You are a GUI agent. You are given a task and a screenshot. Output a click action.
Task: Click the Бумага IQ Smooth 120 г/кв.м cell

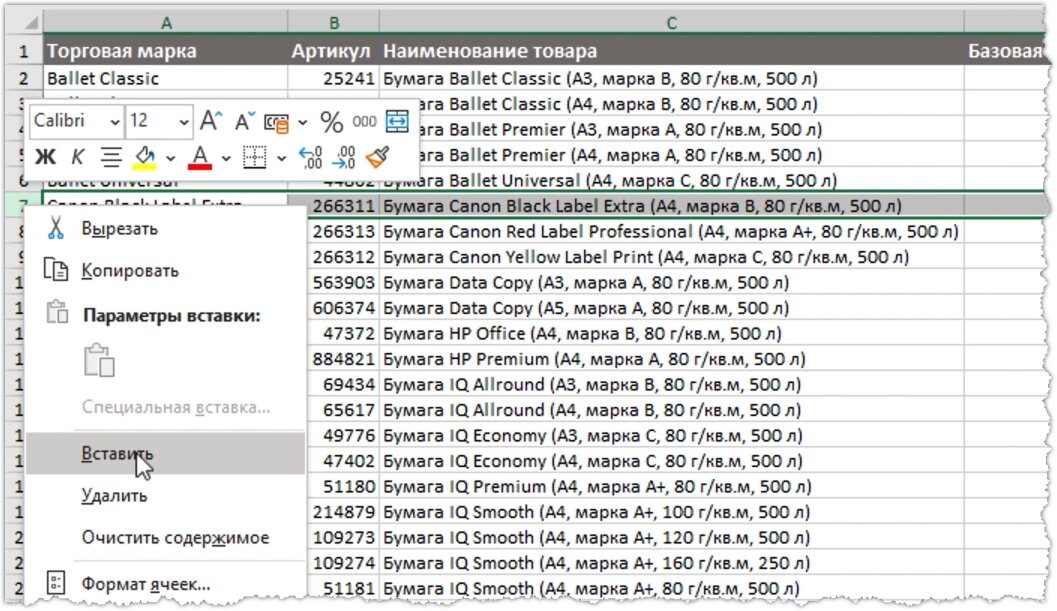[x=671, y=537]
